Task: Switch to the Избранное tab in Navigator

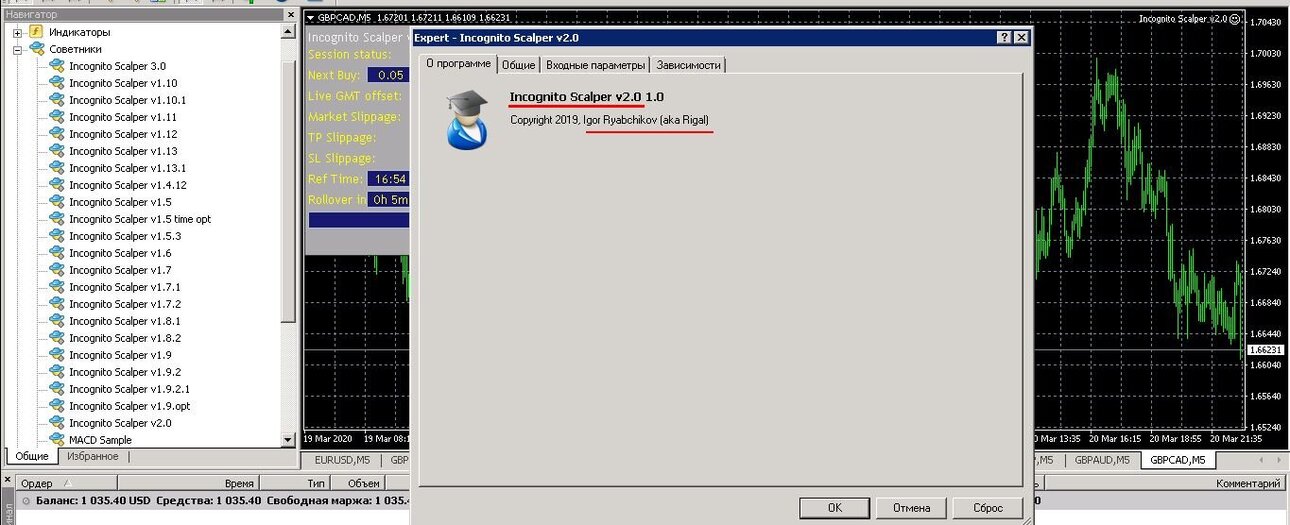Action: click(93, 456)
